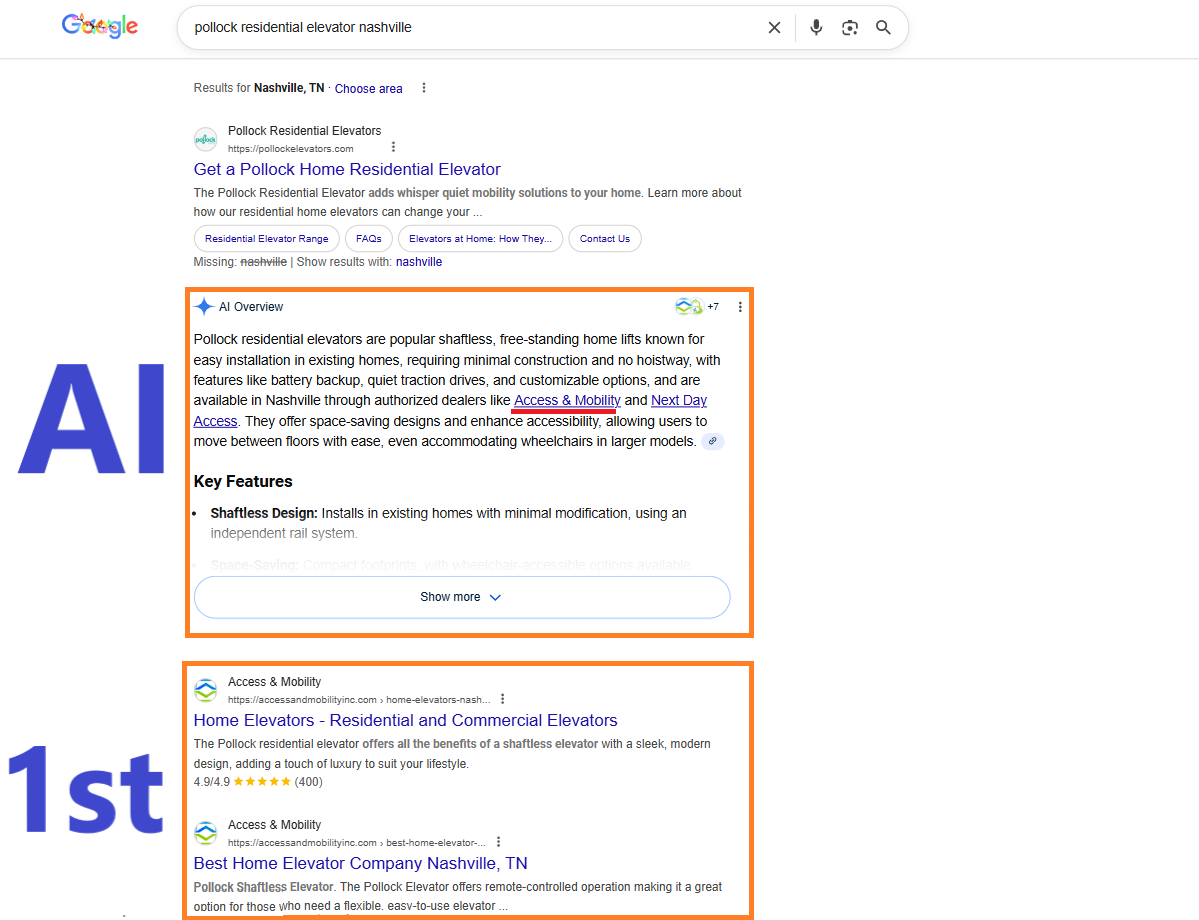Click pollockelevators.com URL text
Viewport: 1199px width, 920px height.
[x=291, y=148]
